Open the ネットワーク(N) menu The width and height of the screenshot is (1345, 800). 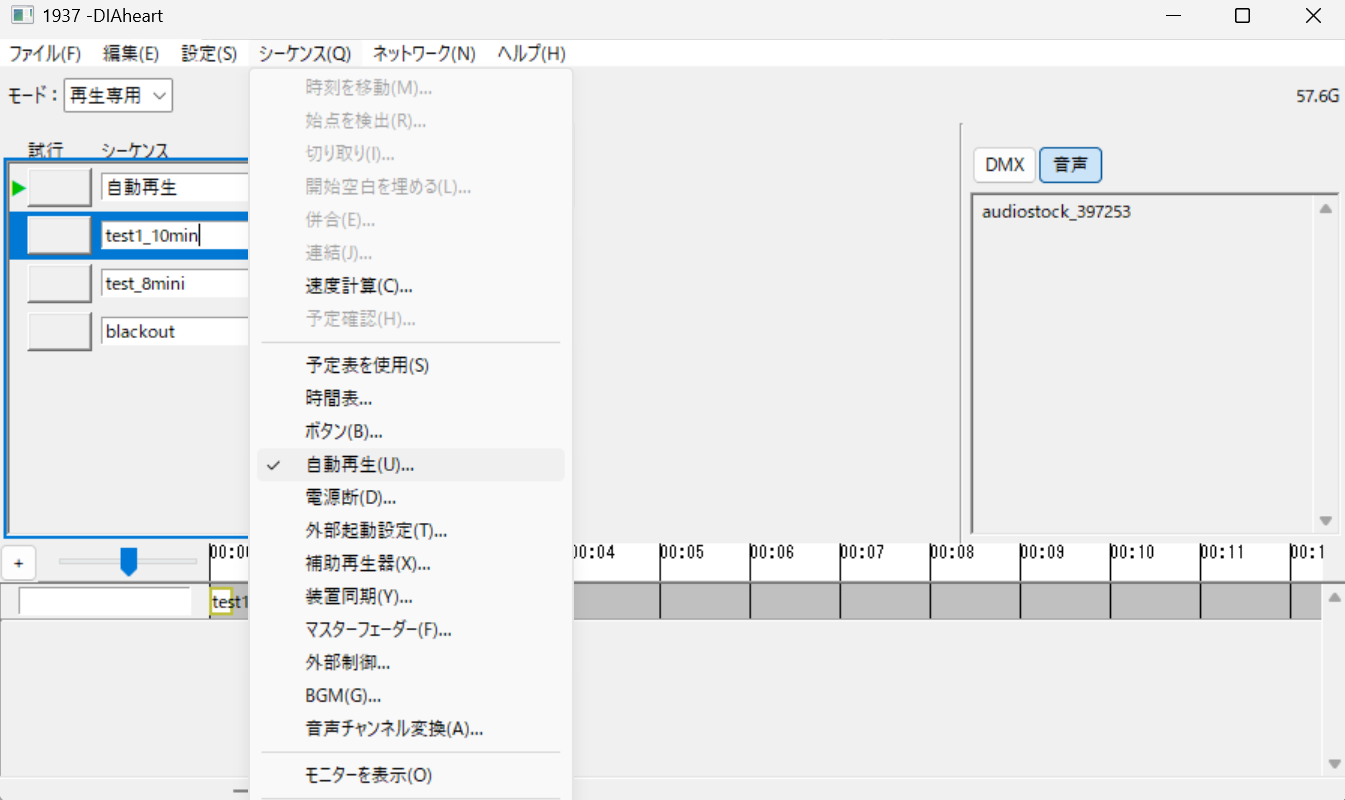click(424, 54)
